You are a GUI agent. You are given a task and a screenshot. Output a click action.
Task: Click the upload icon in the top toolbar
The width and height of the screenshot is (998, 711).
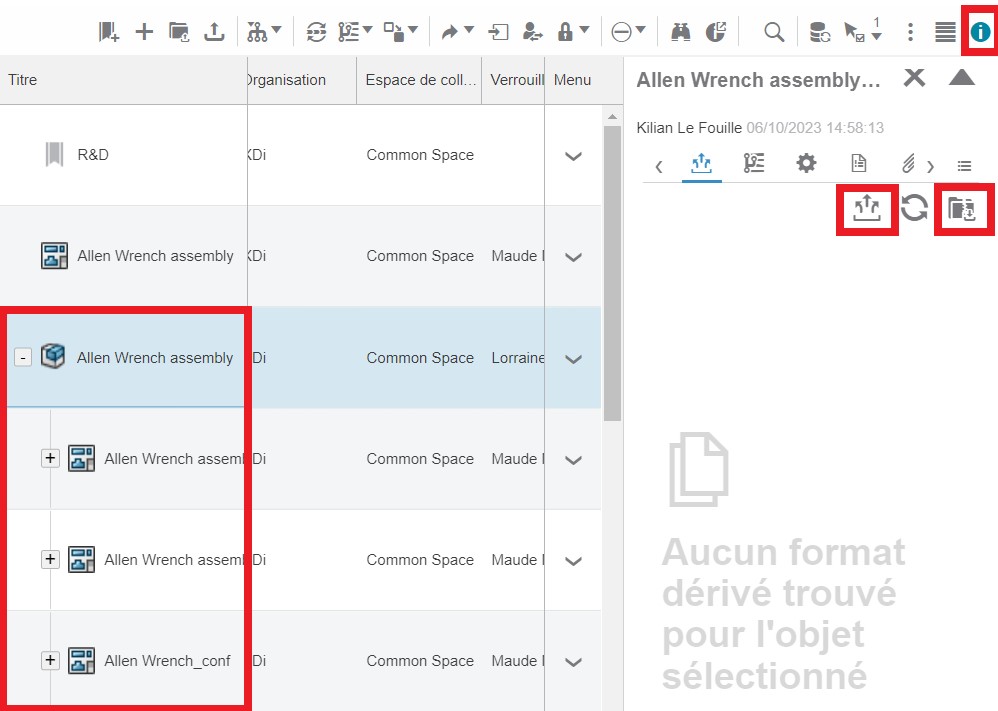214,32
